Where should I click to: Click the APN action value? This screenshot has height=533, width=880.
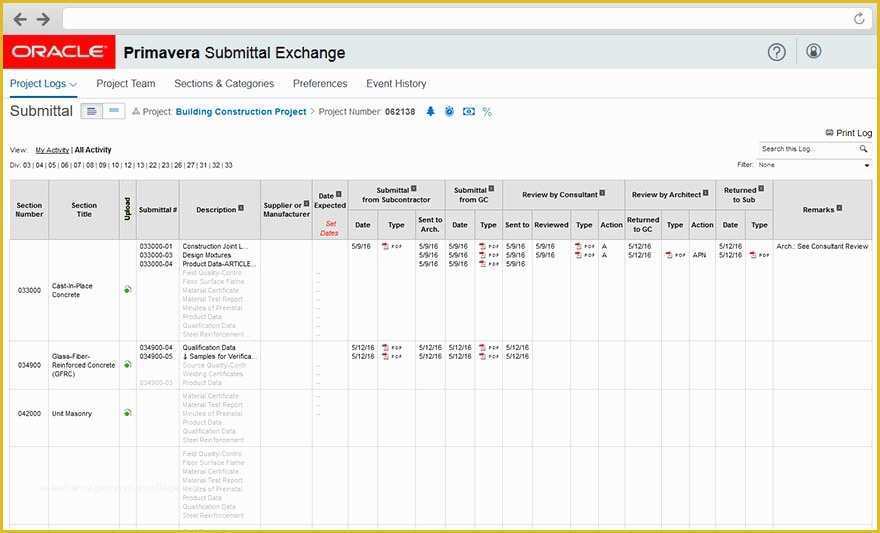pos(699,255)
